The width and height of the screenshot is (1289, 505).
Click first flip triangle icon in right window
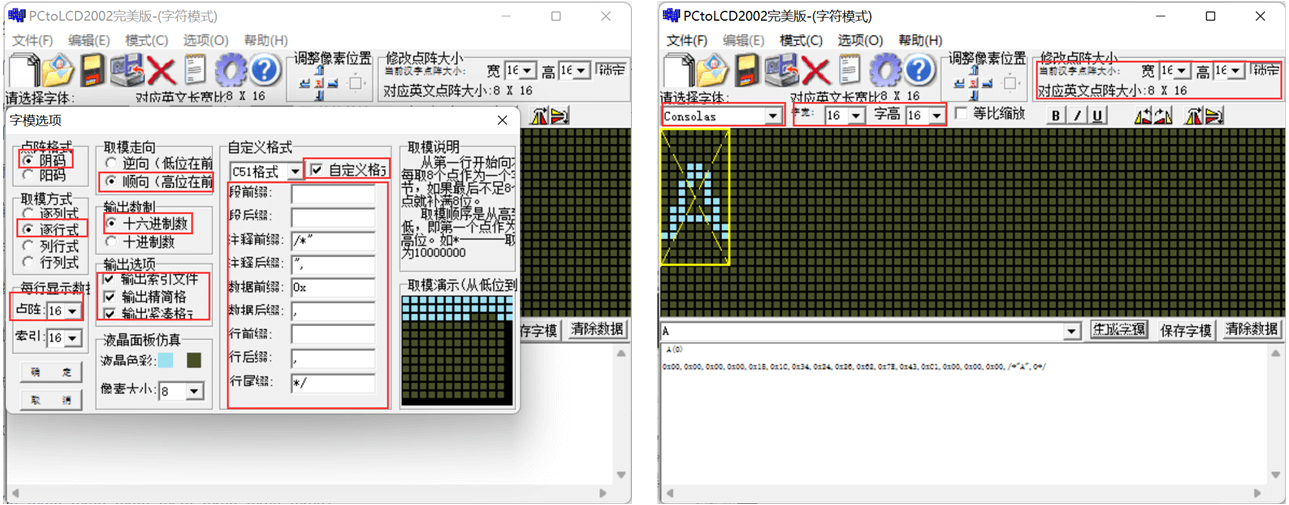pyautogui.click(x=1142, y=115)
